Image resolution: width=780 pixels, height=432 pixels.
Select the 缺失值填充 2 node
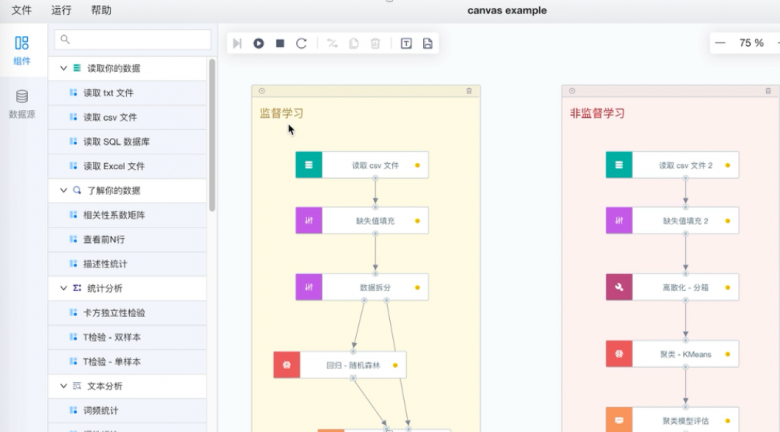click(672, 220)
